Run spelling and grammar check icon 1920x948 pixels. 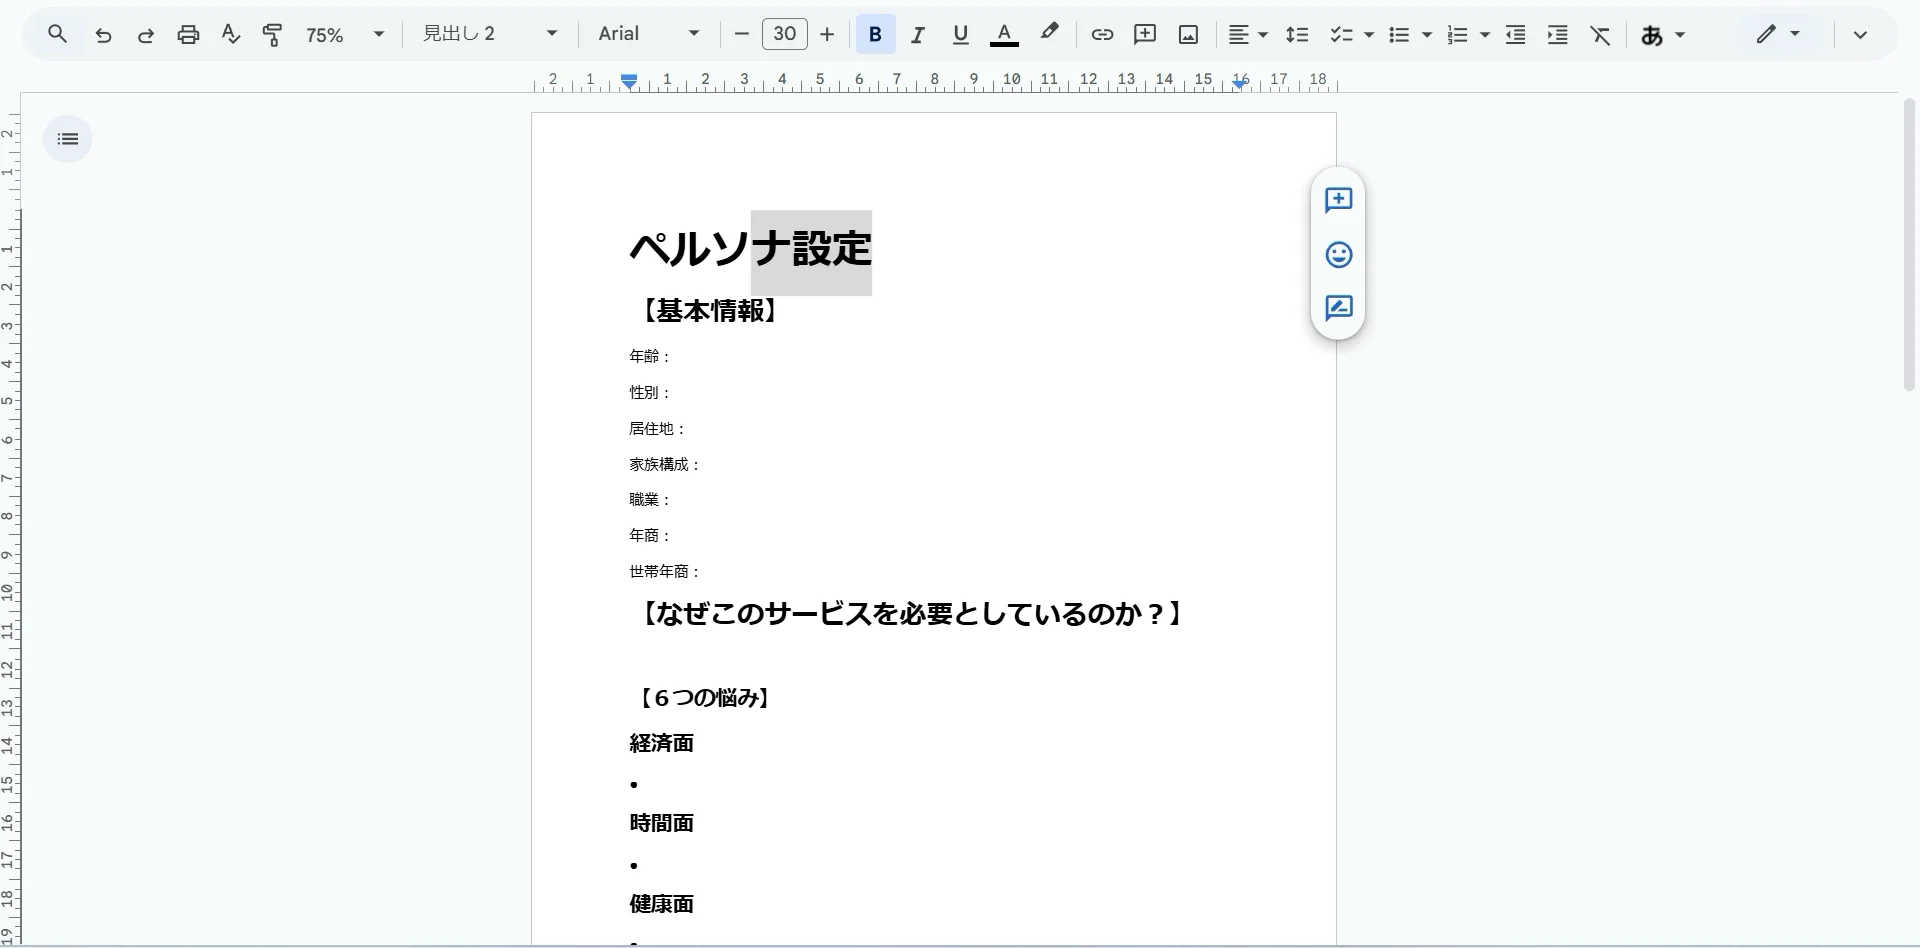[231, 35]
